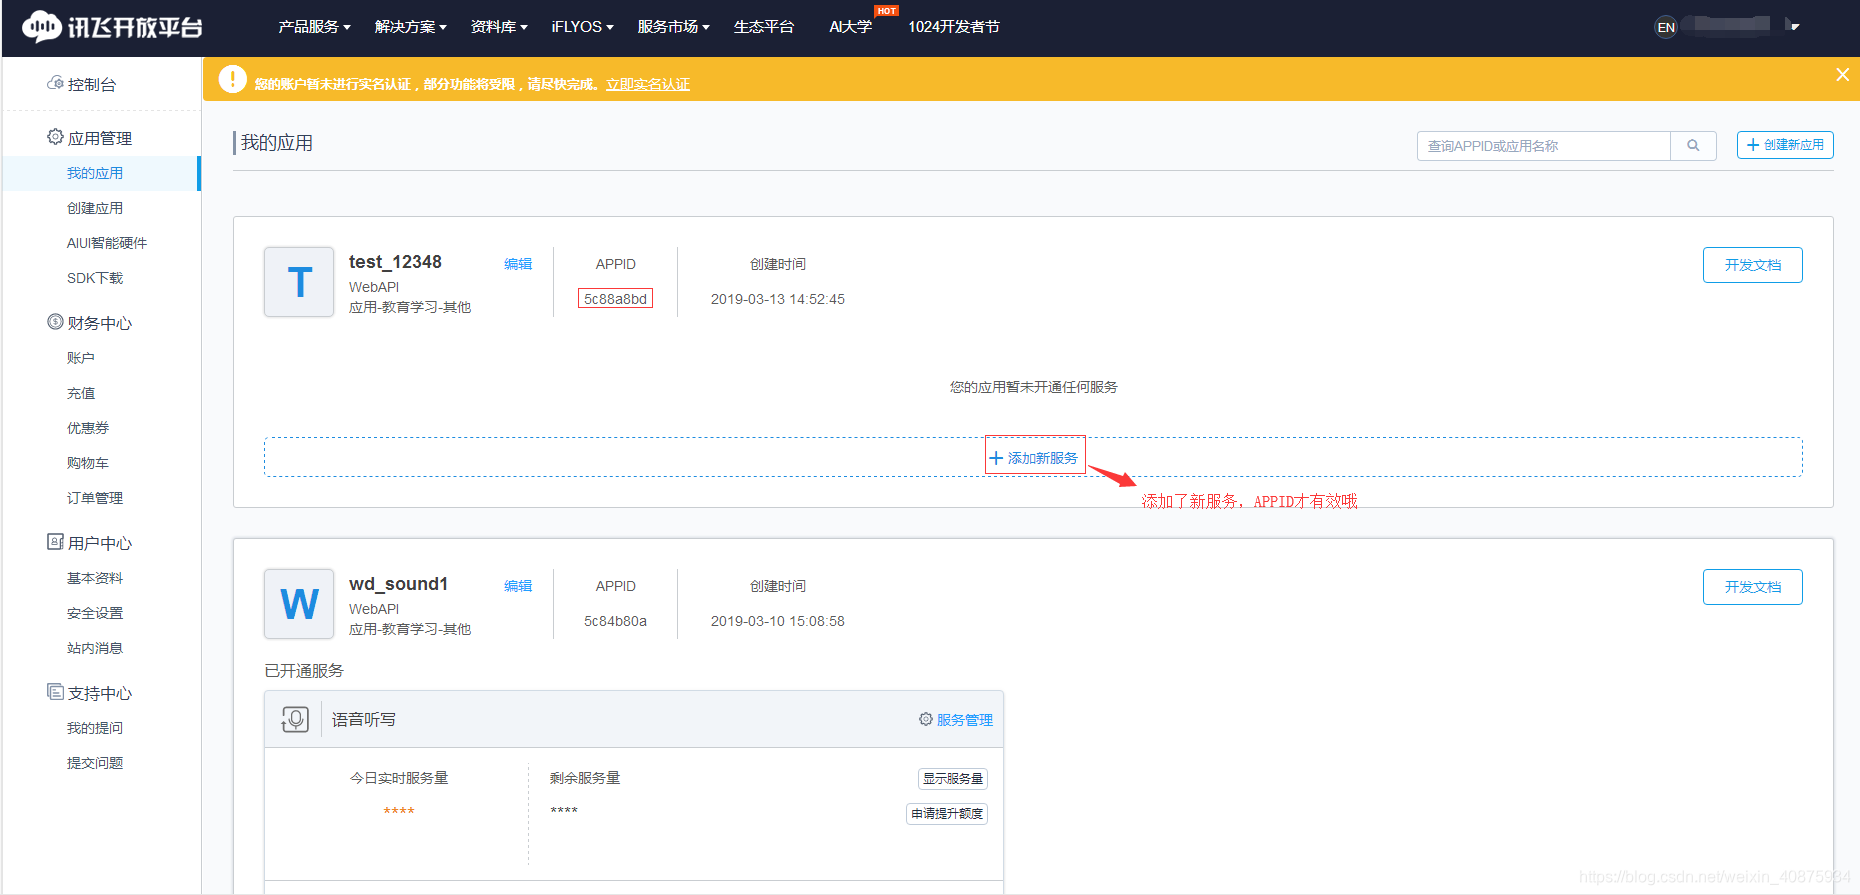Open 开发文档 for test_12348

pos(1753,265)
